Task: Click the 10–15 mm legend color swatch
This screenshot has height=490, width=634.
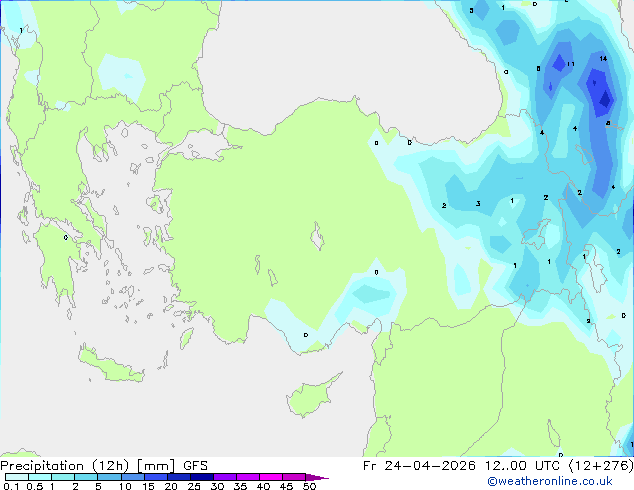Action: click(132, 477)
